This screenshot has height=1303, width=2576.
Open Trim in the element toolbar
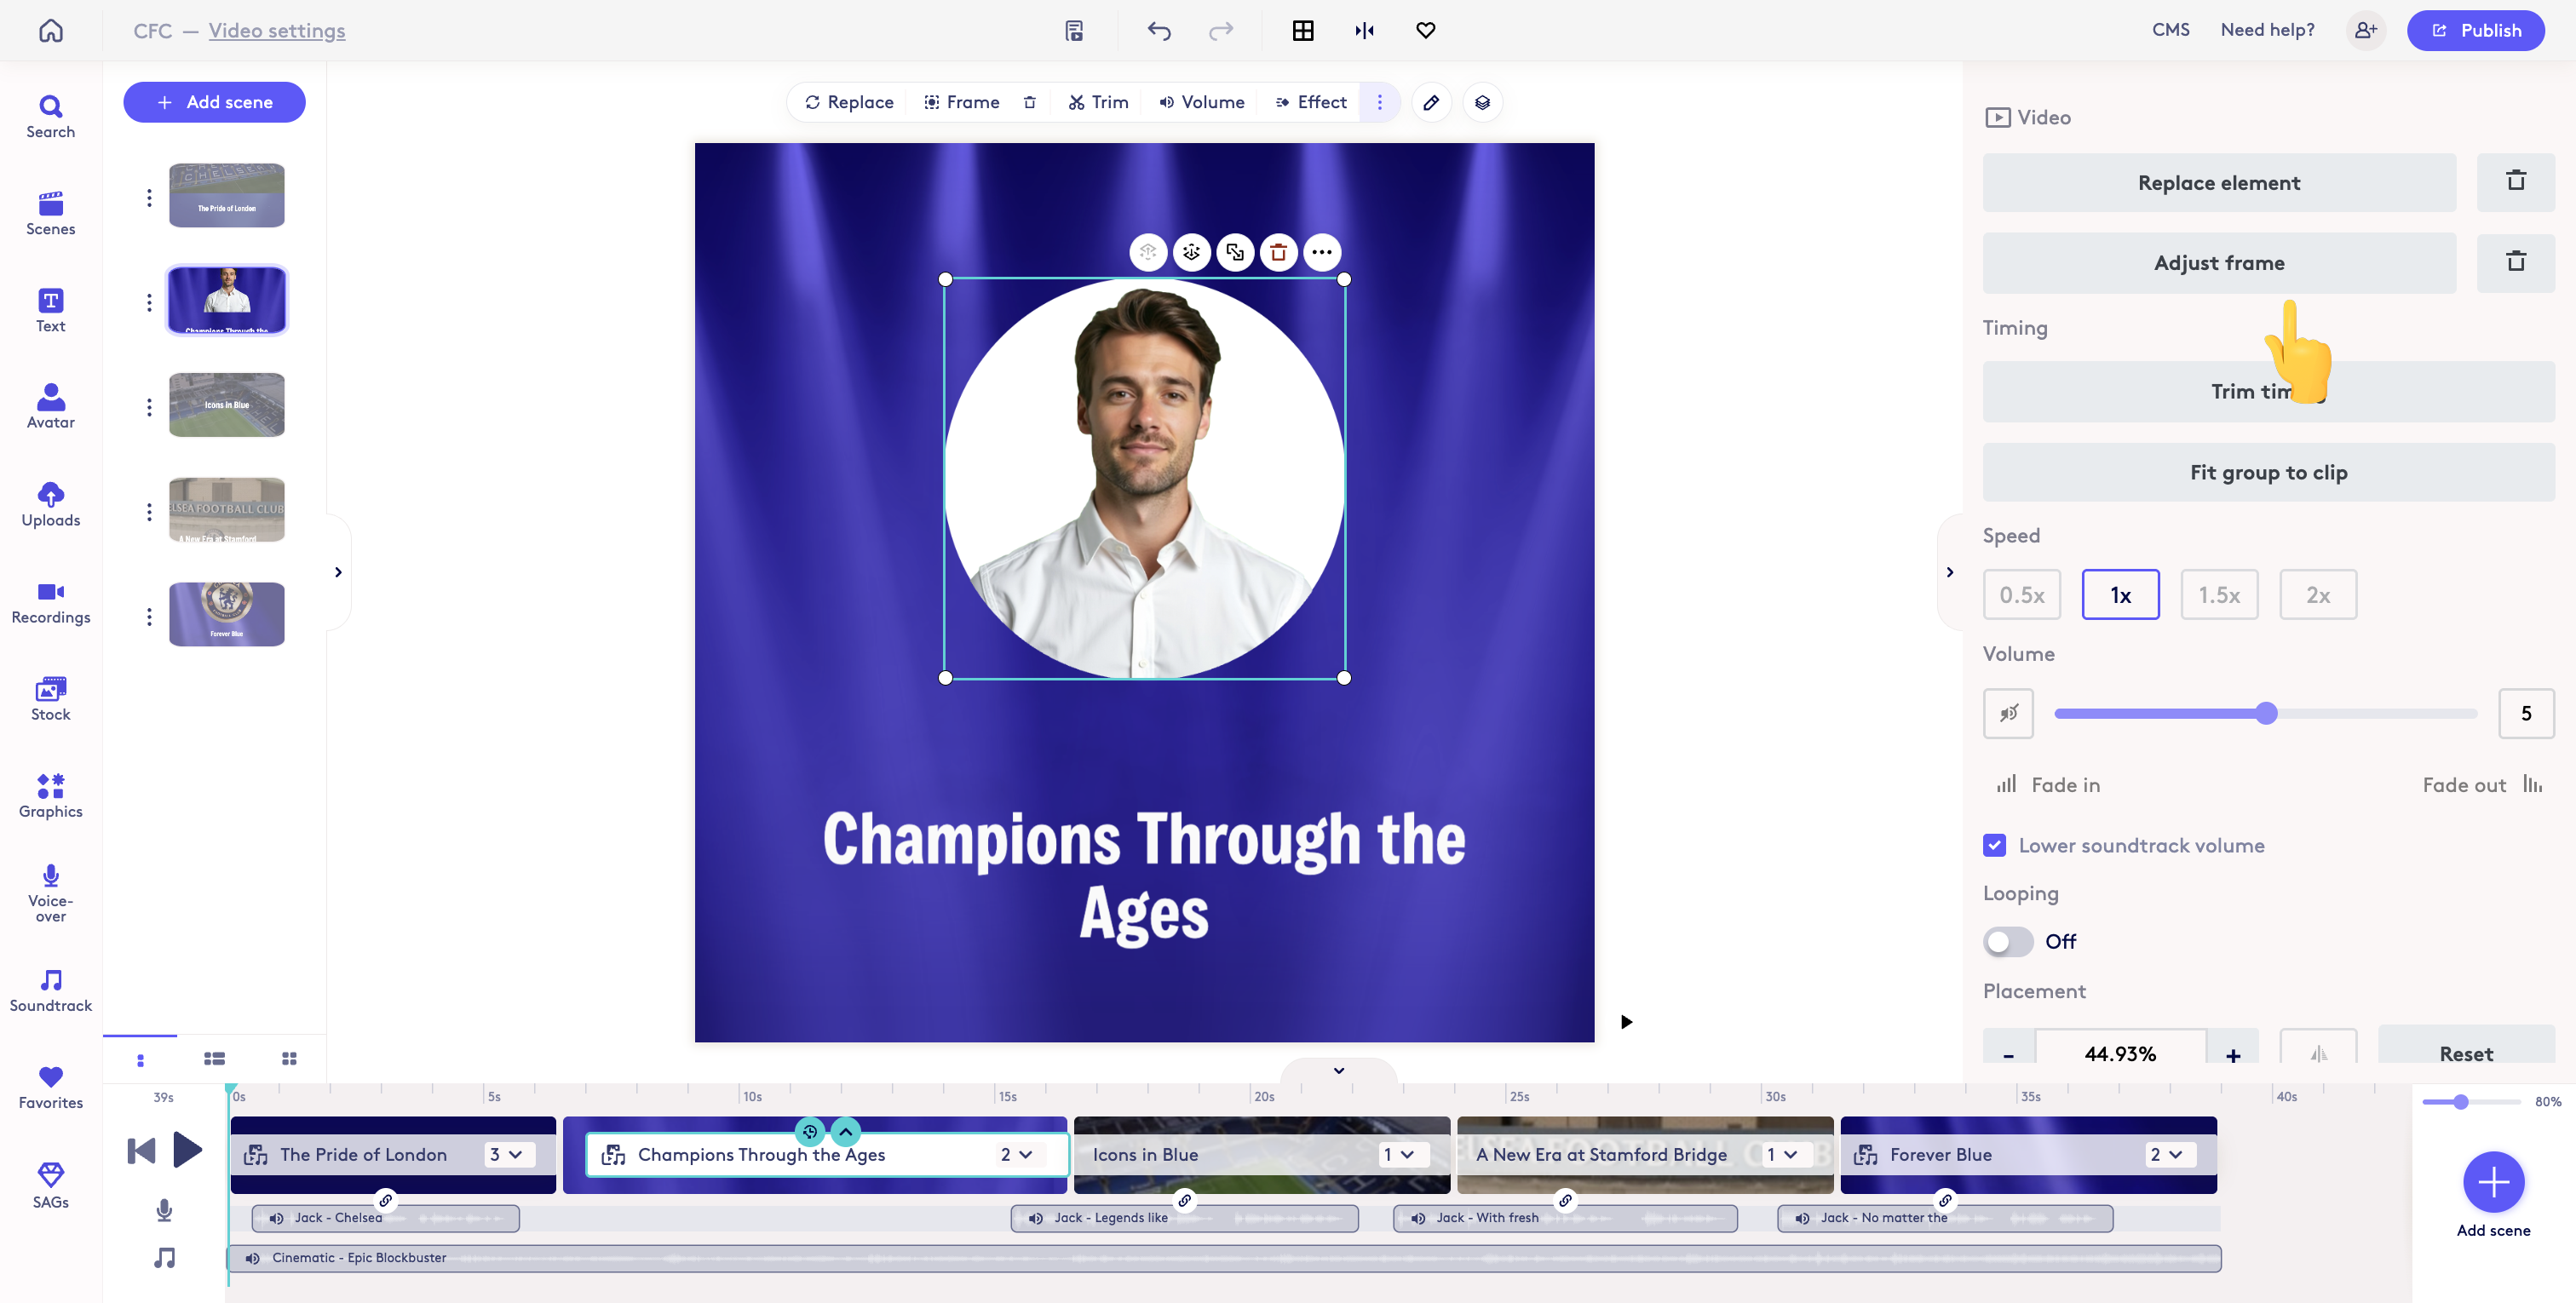point(1098,102)
